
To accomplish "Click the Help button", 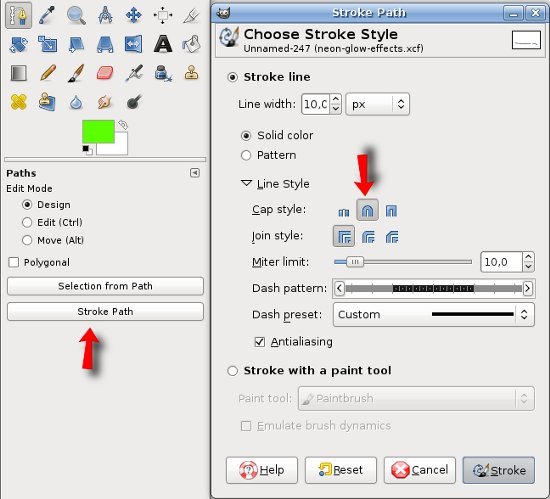I will click(262, 470).
